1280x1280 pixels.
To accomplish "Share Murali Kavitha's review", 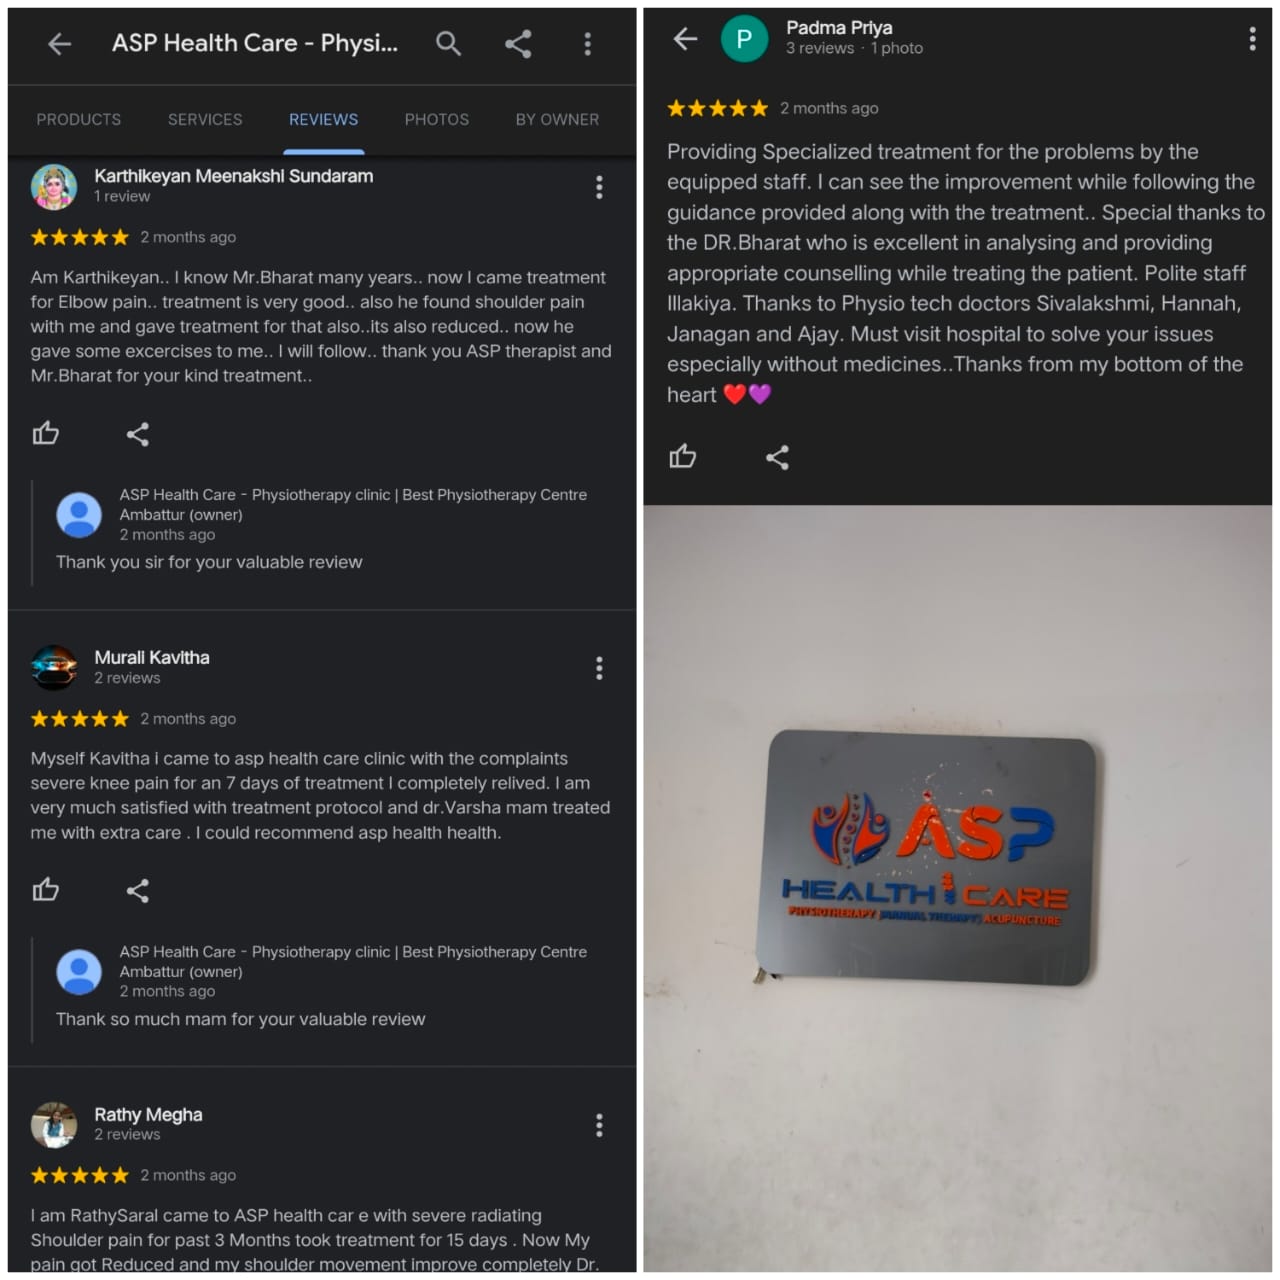I will (x=138, y=890).
